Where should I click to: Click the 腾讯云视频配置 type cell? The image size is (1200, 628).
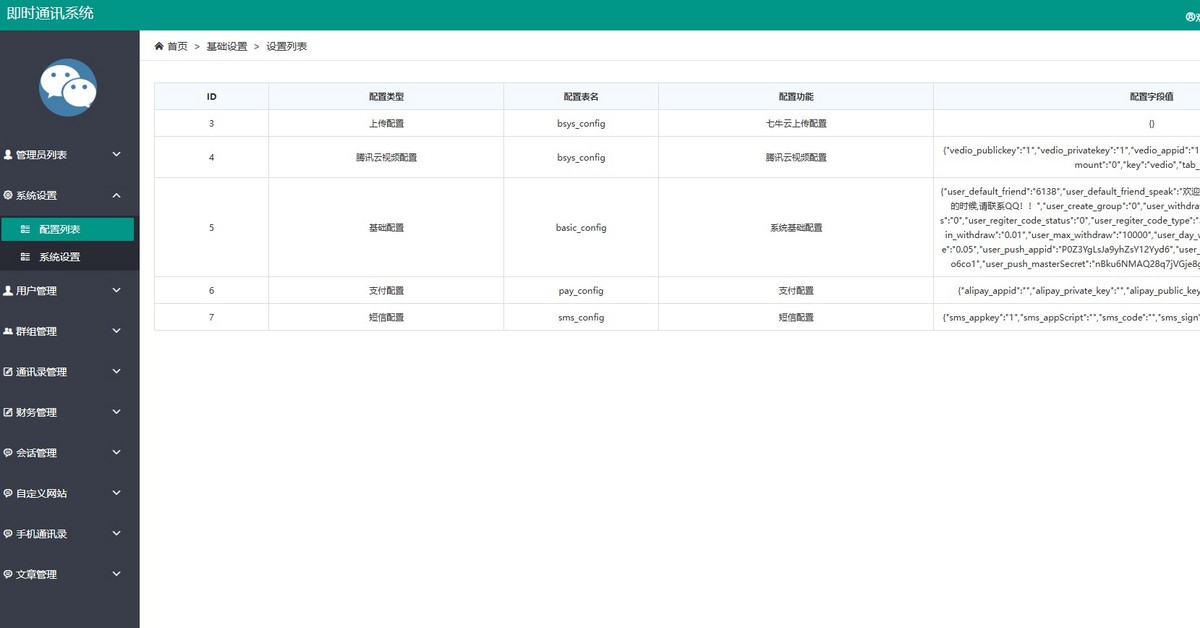point(386,157)
